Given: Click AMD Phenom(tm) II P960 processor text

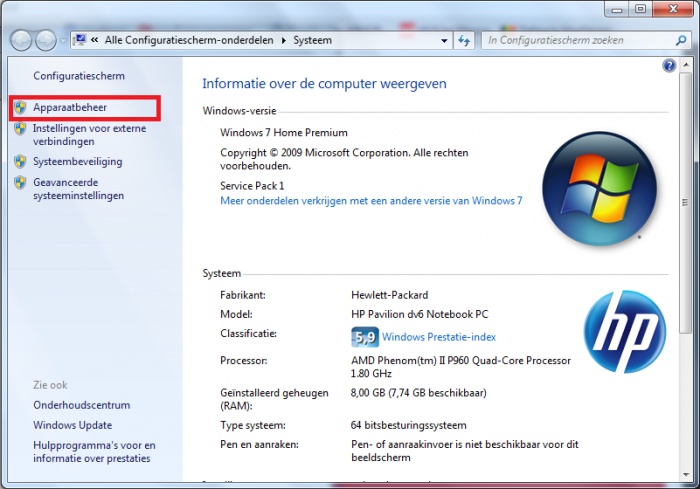Looking at the screenshot, I should coord(461,367).
